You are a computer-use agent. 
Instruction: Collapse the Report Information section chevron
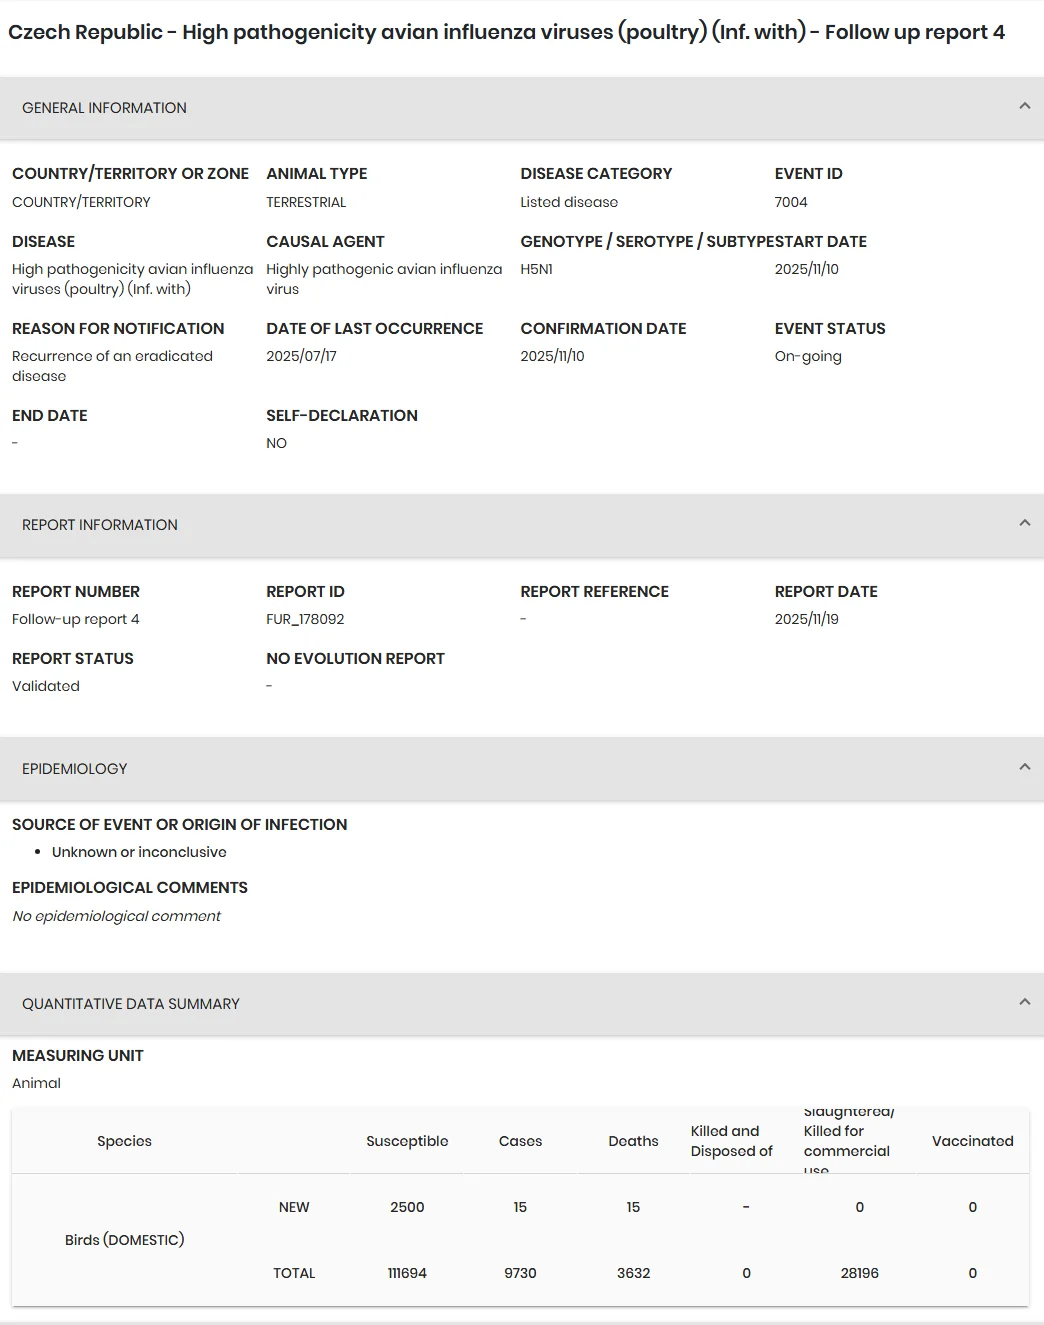pyautogui.click(x=1024, y=523)
